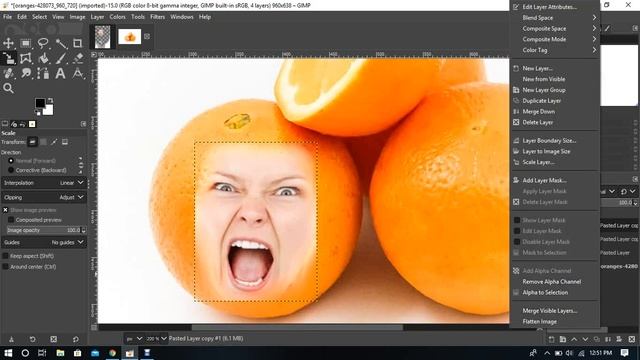
Task: Switch to the first image thumbnail tab
Action: click(102, 37)
